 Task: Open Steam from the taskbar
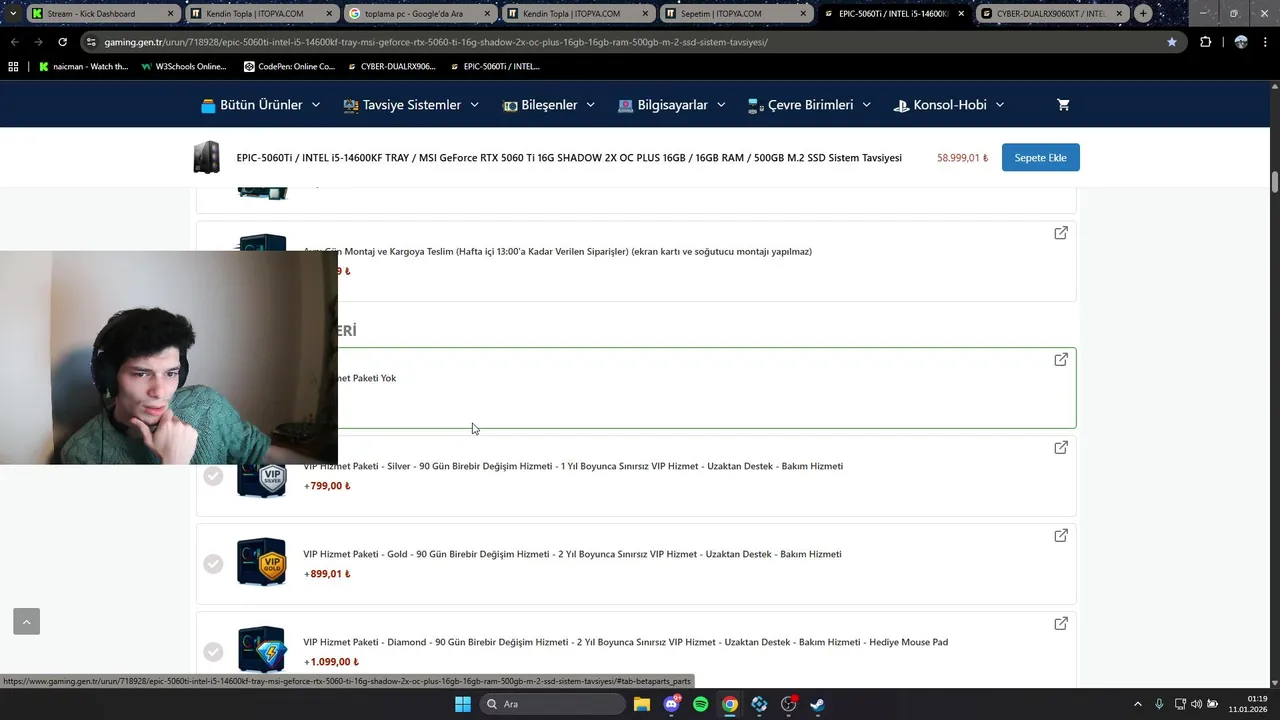(x=817, y=704)
